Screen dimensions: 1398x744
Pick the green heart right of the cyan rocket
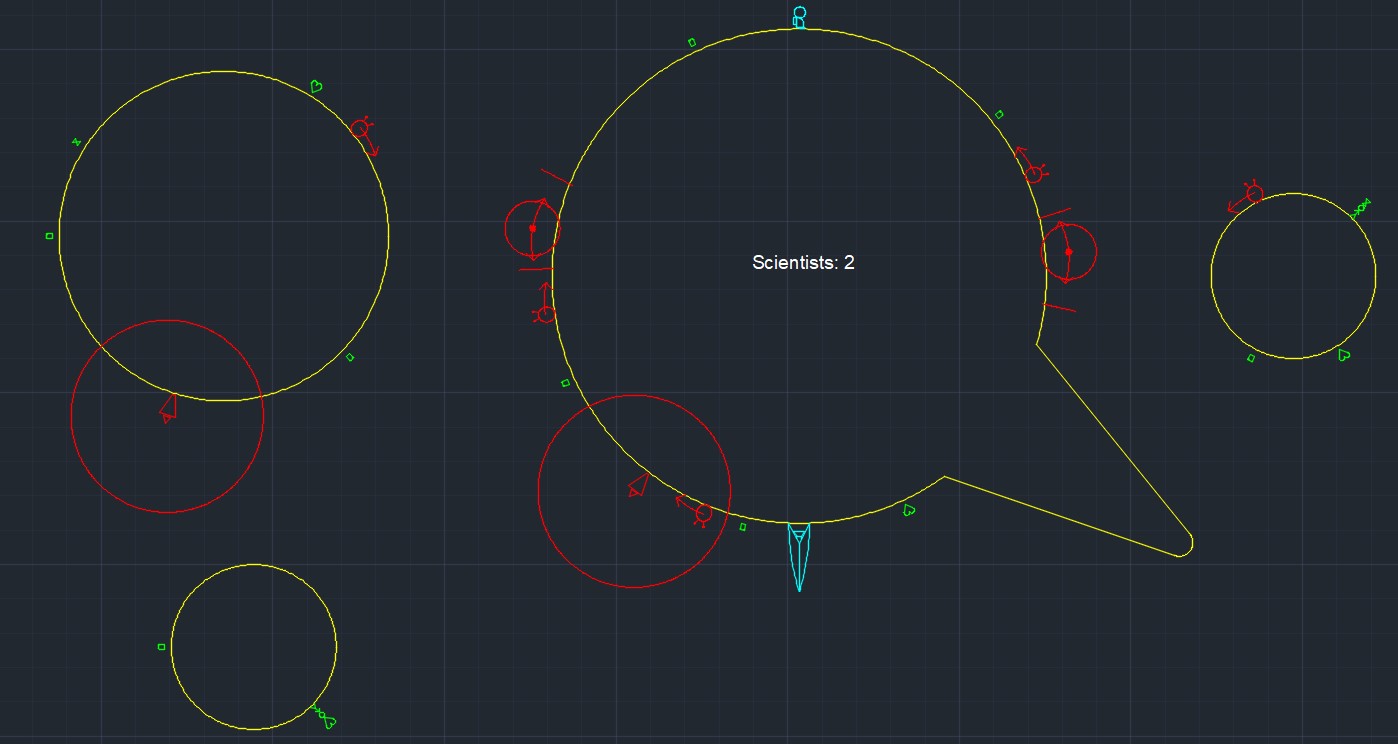pos(909,510)
